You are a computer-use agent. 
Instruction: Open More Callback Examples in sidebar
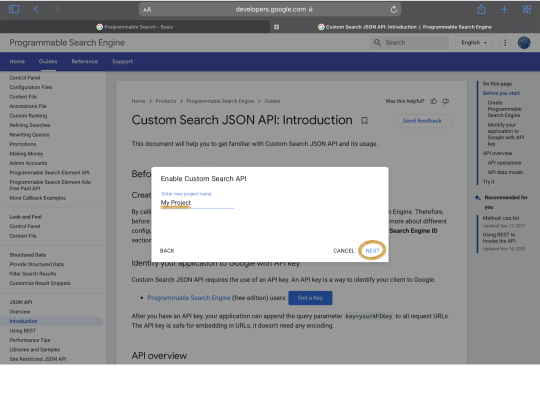point(38,198)
